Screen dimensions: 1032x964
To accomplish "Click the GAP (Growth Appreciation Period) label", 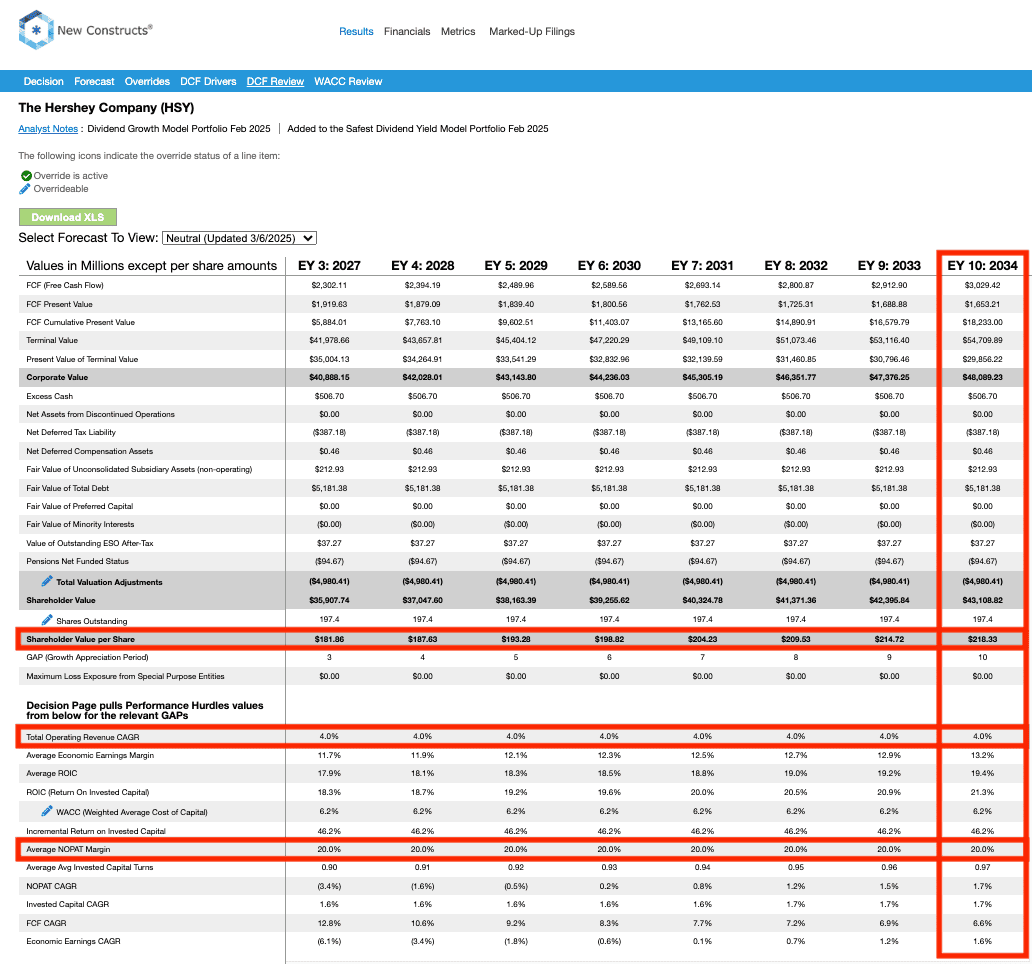I will click(x=88, y=657).
